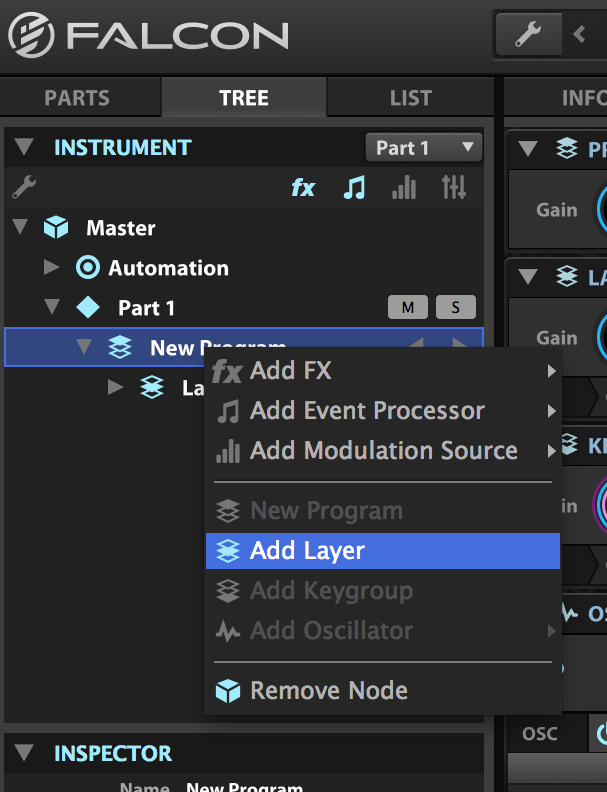Switch to the TREE tab
Image resolution: width=607 pixels, height=792 pixels.
click(243, 97)
